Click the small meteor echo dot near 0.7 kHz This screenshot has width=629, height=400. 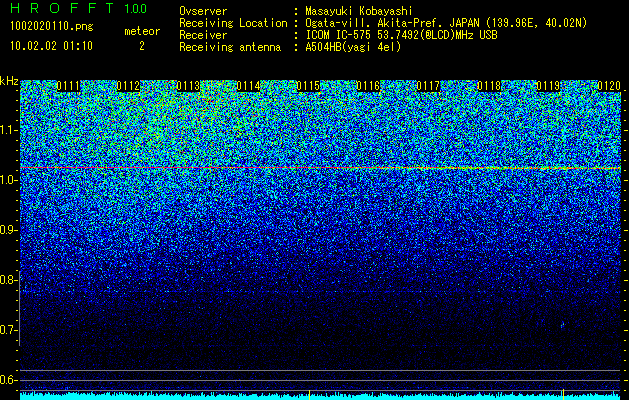click(562, 325)
